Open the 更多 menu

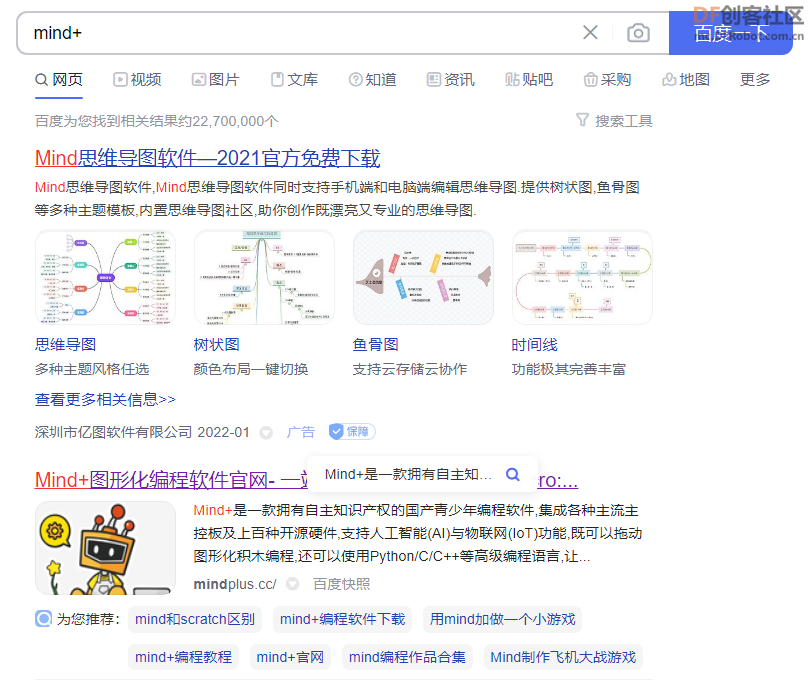pyautogui.click(x=755, y=79)
